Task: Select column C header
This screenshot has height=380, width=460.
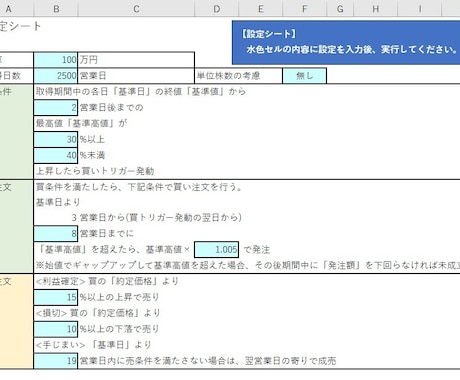Action: click(136, 9)
